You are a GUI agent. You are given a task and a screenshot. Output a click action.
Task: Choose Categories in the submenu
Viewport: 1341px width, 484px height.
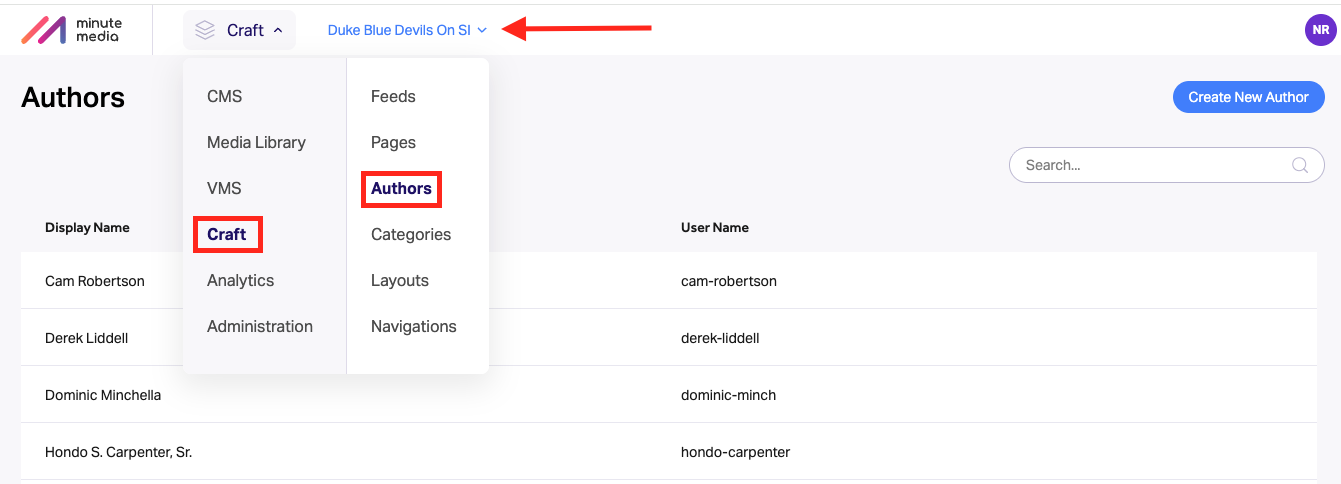(x=411, y=234)
